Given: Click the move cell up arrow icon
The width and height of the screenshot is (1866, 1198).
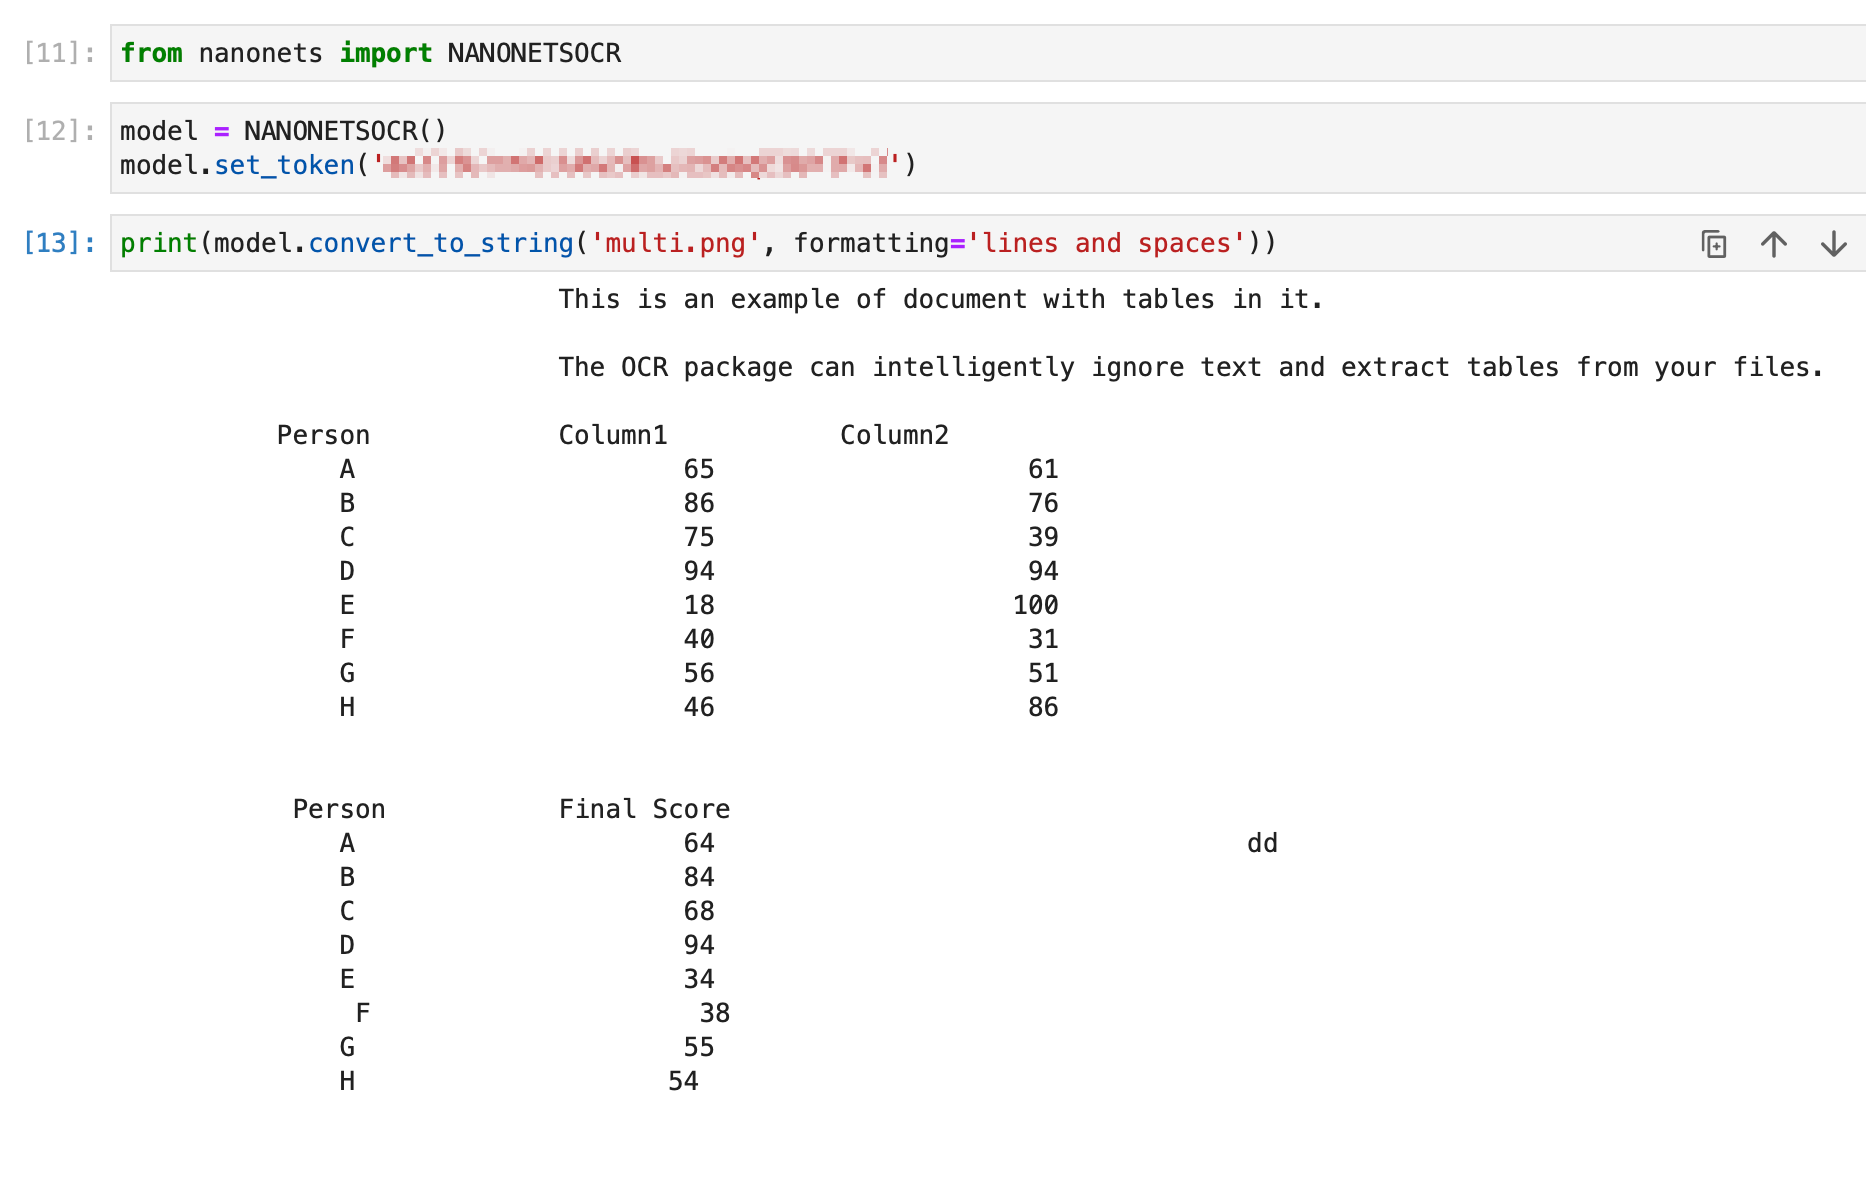Looking at the screenshot, I should click(x=1773, y=243).
